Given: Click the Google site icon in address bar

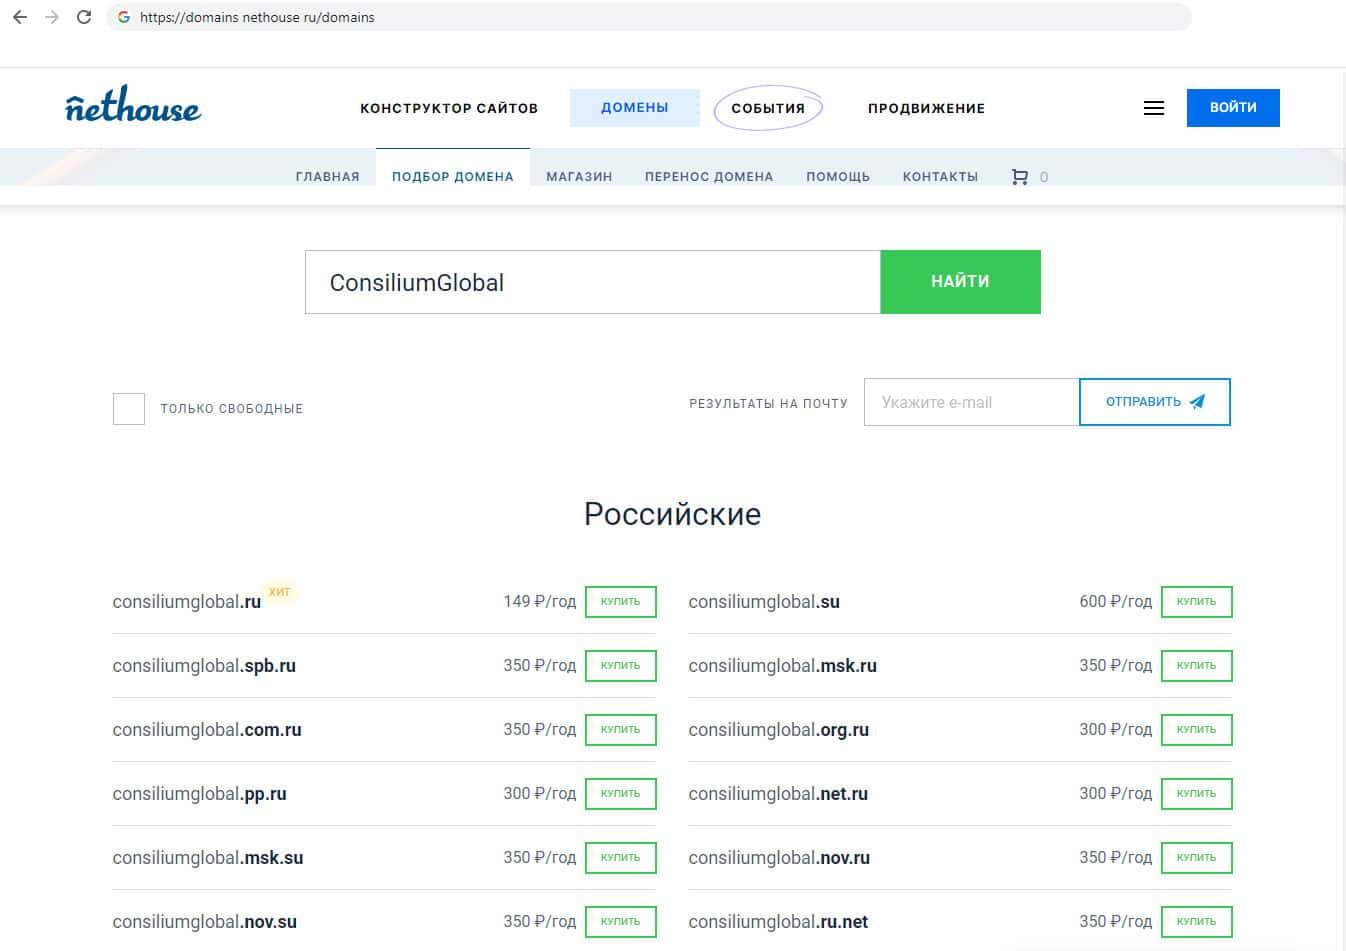Looking at the screenshot, I should 124,17.
